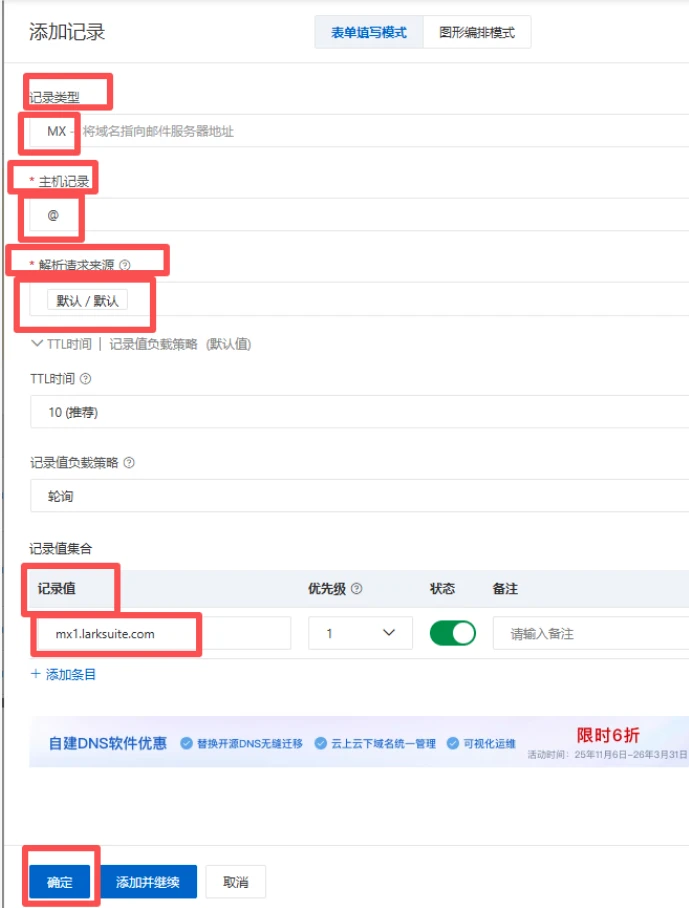
Task: Click the 记录值集合 label
Action: click(61, 548)
